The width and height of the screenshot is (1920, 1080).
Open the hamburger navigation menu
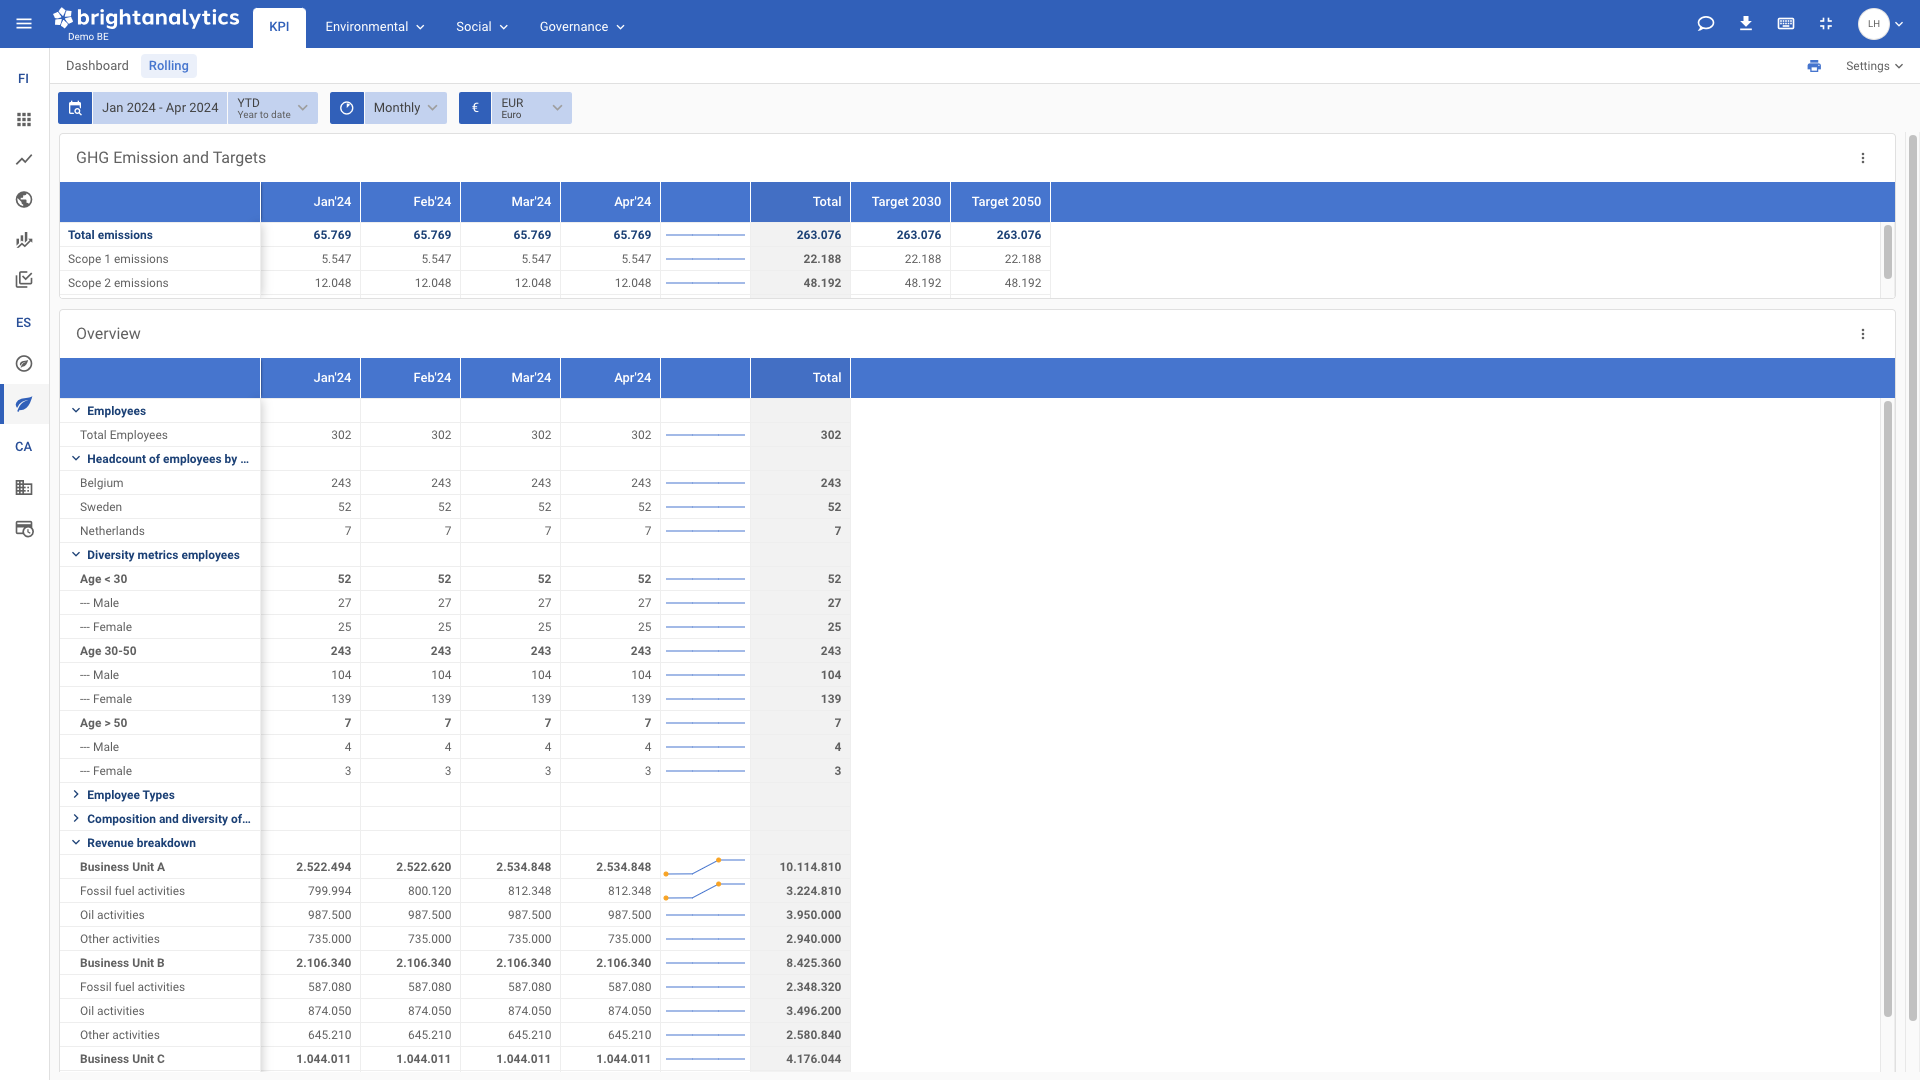(24, 24)
